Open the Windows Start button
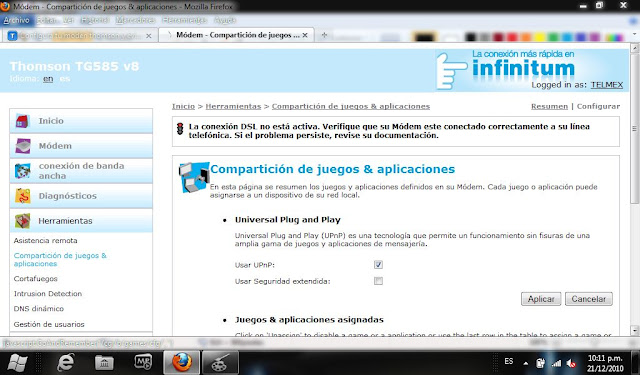Viewport: 640px width, 375px height. click(x=17, y=362)
